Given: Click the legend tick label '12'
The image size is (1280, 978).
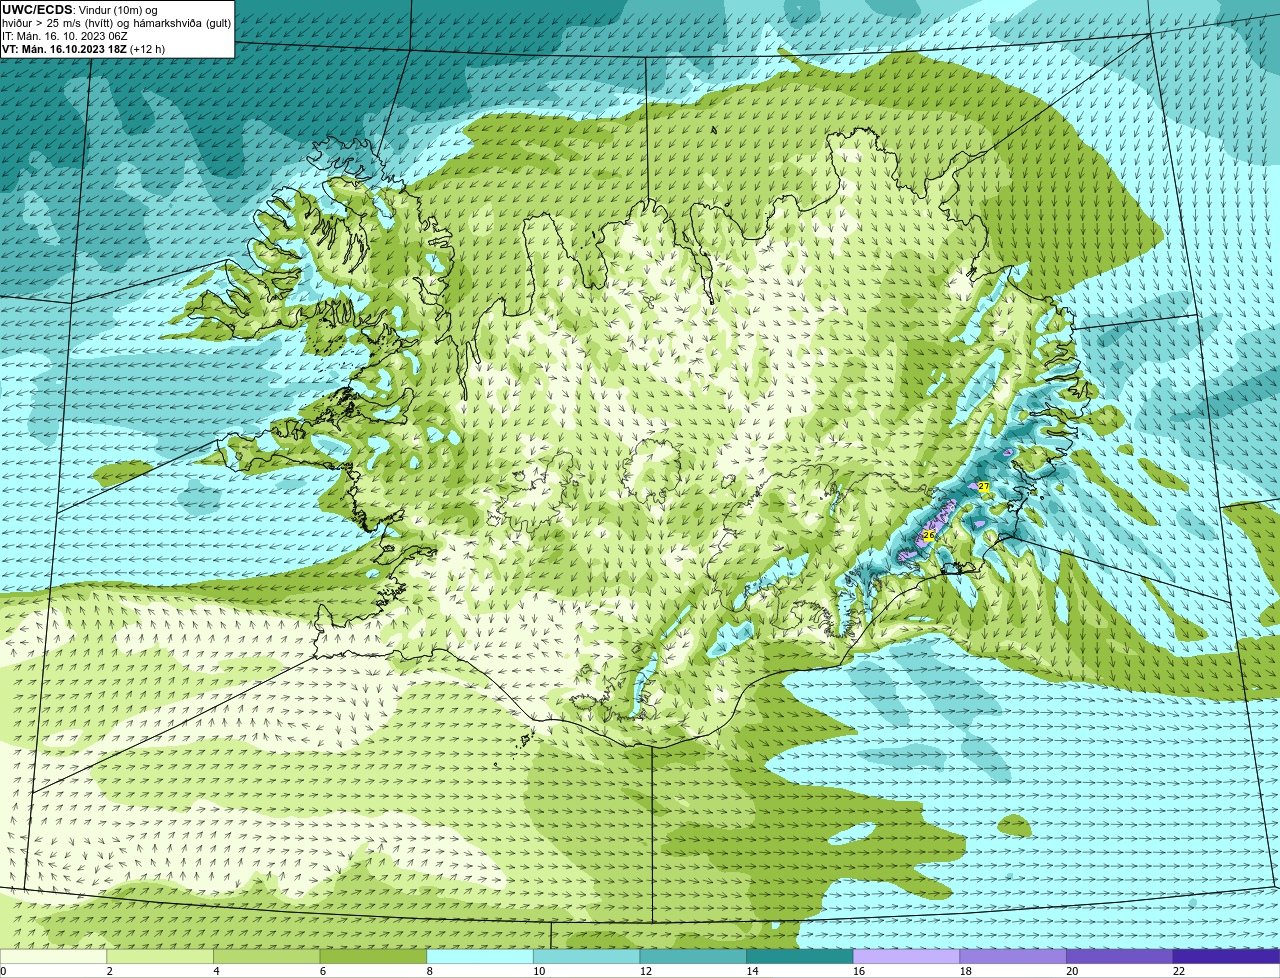Looking at the screenshot, I should (646, 971).
